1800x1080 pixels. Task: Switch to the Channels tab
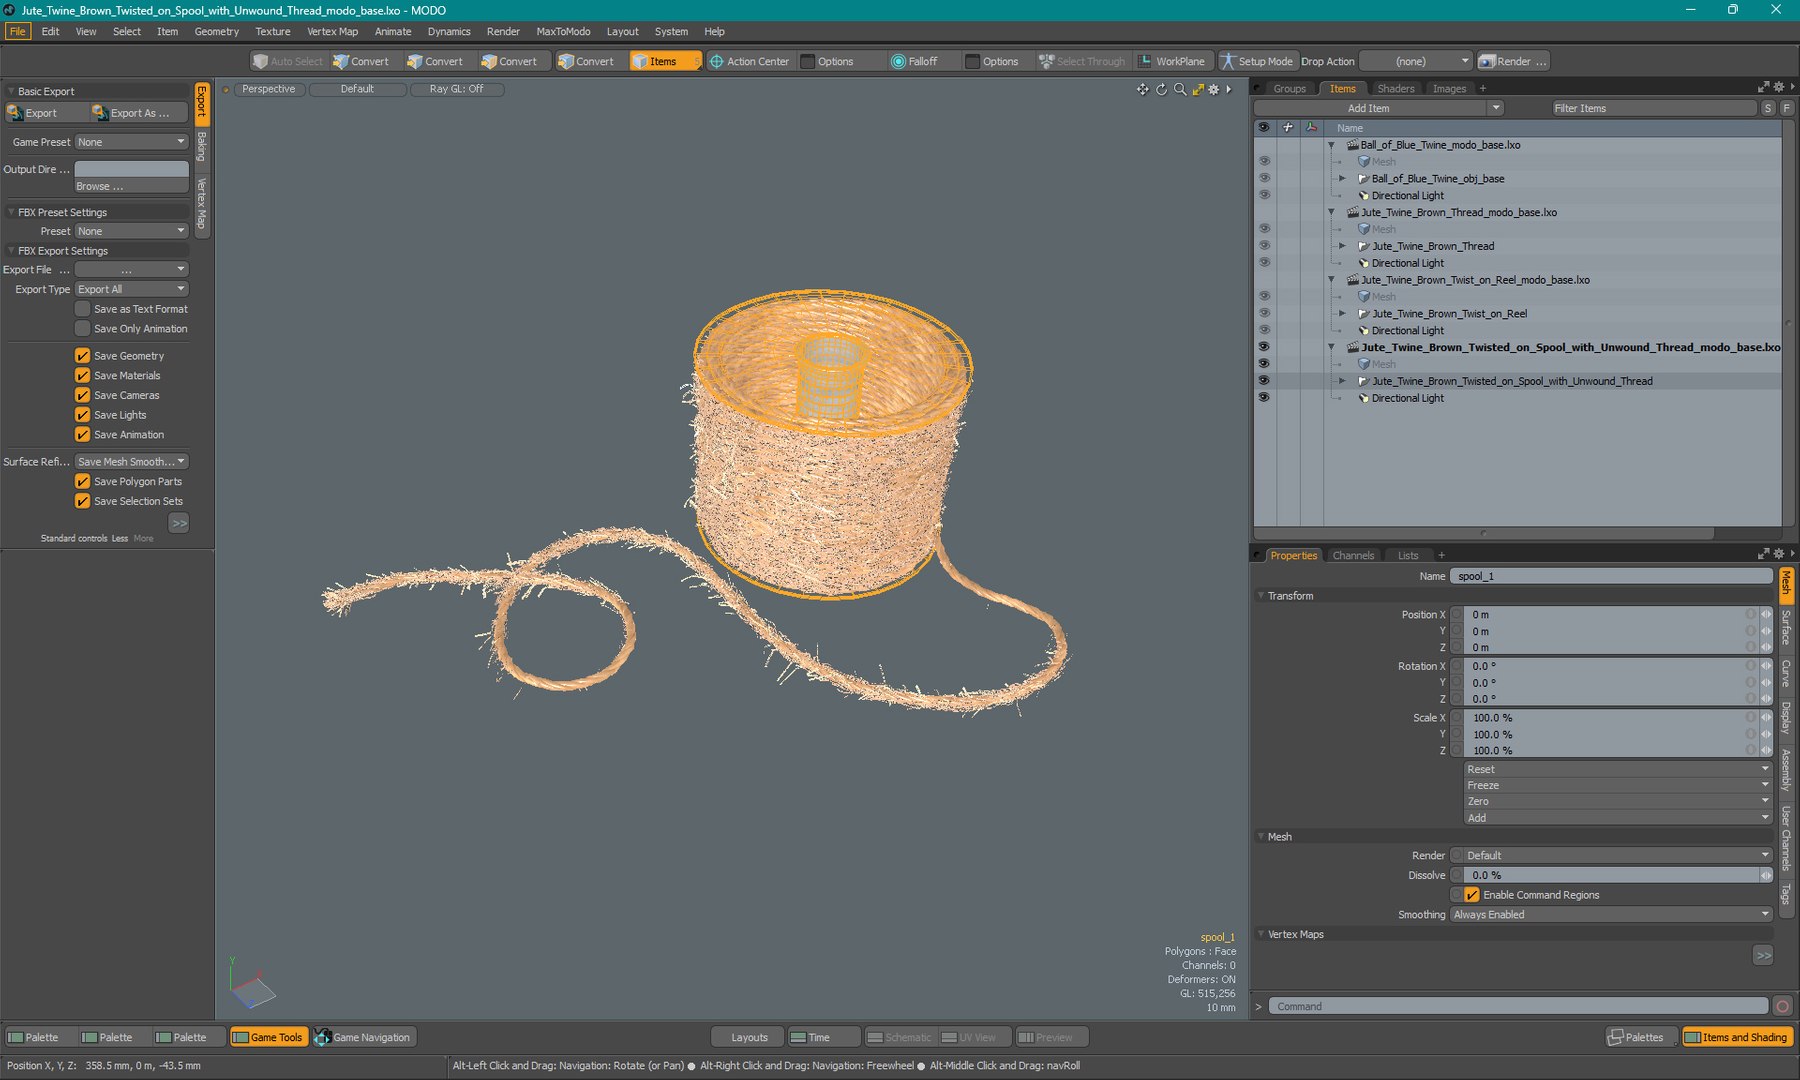(x=1353, y=556)
